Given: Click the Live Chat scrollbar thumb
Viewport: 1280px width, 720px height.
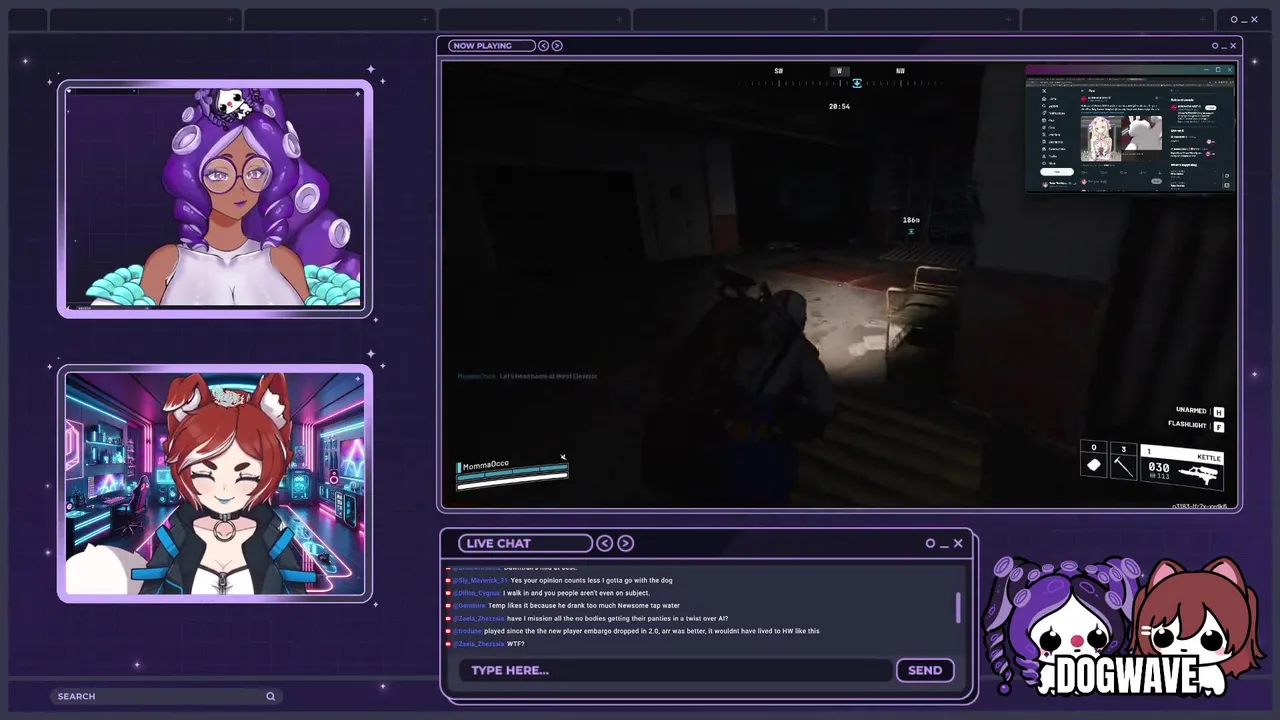Looking at the screenshot, I should point(959,608).
